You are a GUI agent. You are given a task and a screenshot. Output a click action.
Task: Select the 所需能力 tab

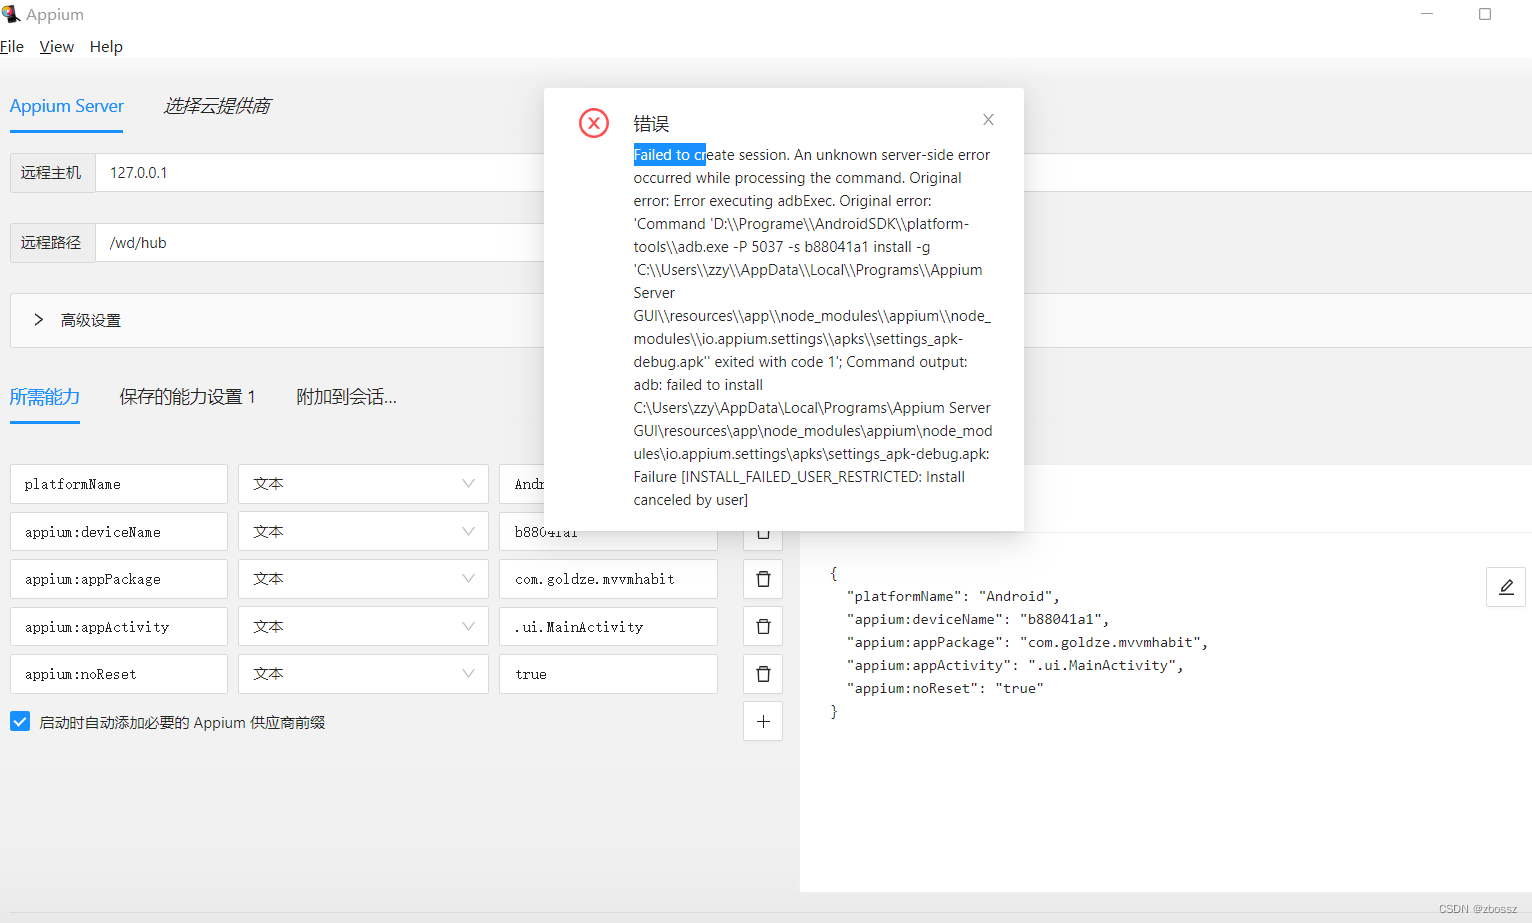[45, 397]
